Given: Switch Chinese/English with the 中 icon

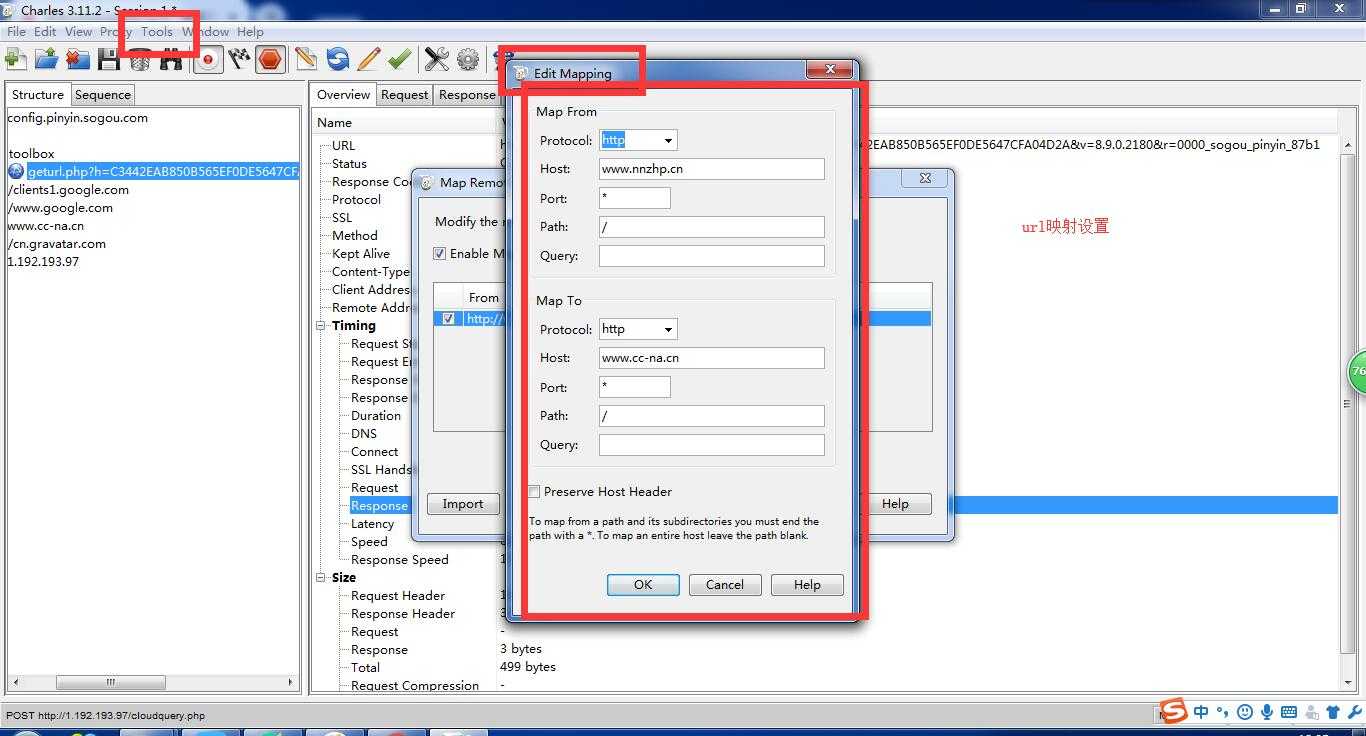Looking at the screenshot, I should (x=1201, y=713).
